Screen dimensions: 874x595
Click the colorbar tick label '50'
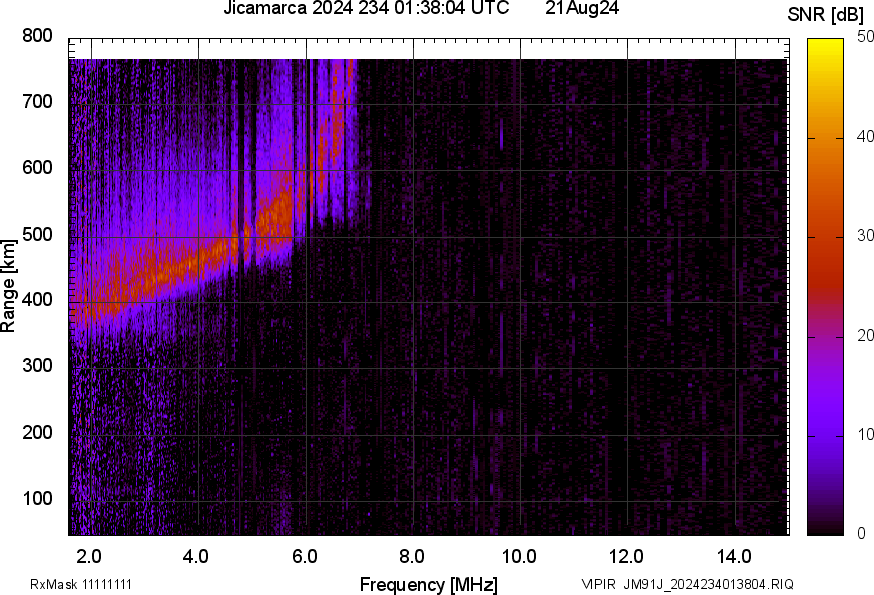pos(866,37)
